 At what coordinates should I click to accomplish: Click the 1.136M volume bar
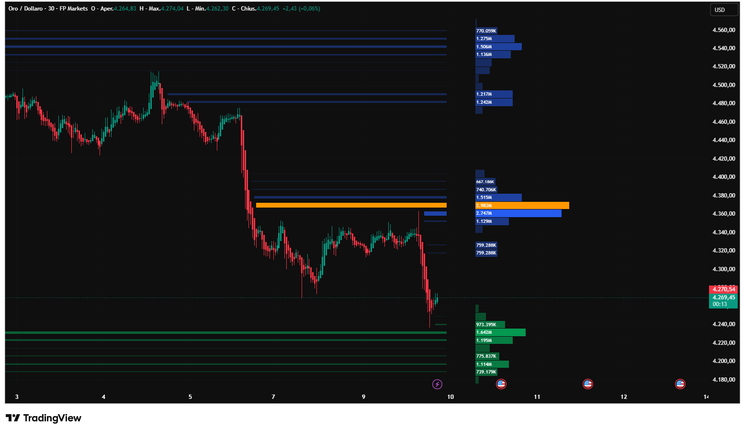pyautogui.click(x=493, y=55)
